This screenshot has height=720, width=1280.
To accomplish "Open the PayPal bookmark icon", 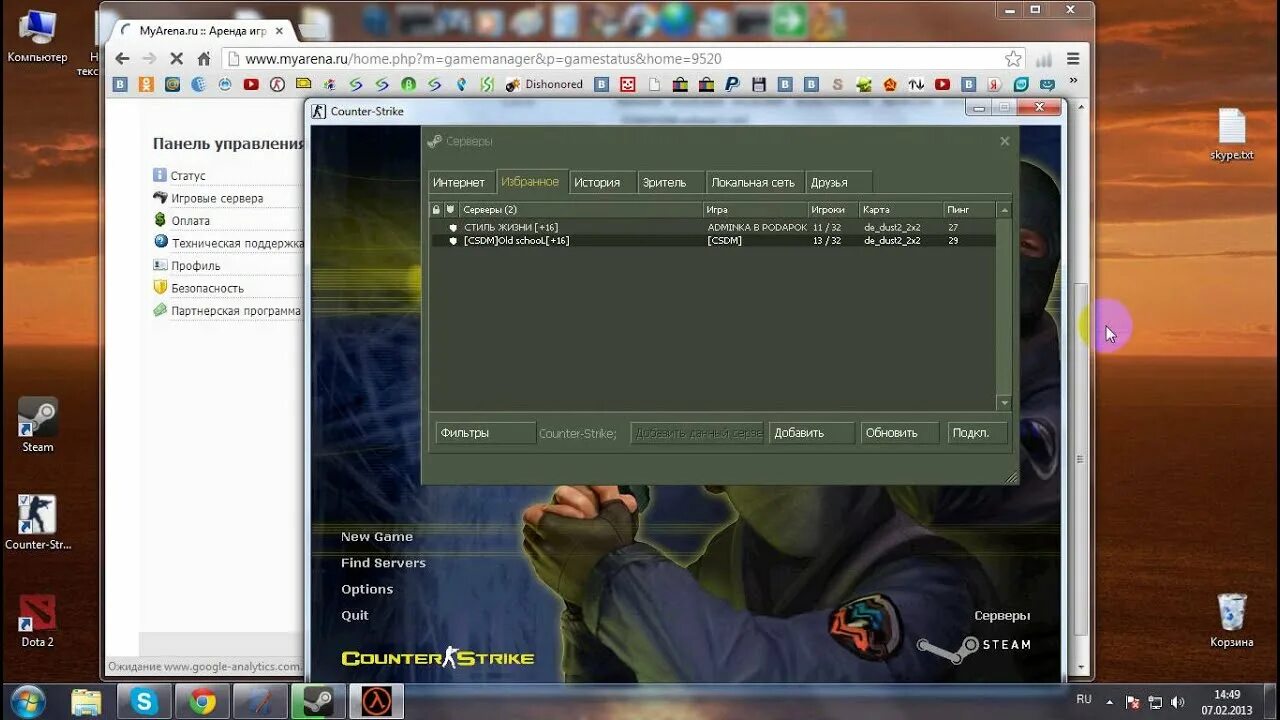I will click(x=732, y=85).
